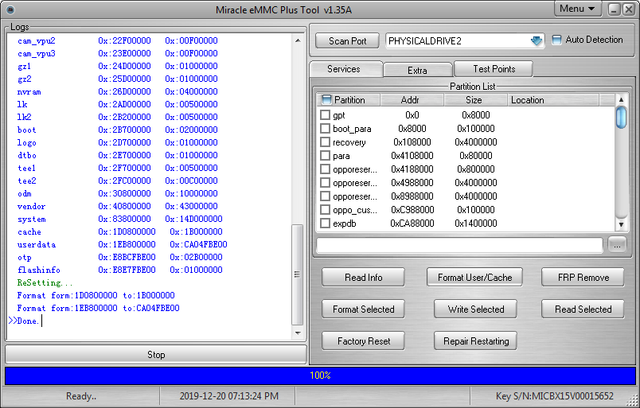Viewport: 640px width, 408px height.
Task: Check the opporeser partition at 0x4188000
Action: [325, 169]
